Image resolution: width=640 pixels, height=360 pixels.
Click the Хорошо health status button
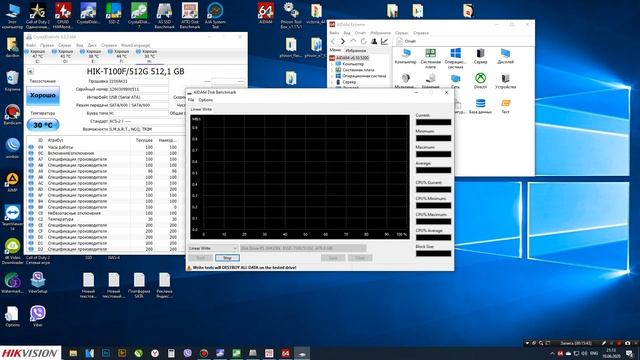point(43,96)
